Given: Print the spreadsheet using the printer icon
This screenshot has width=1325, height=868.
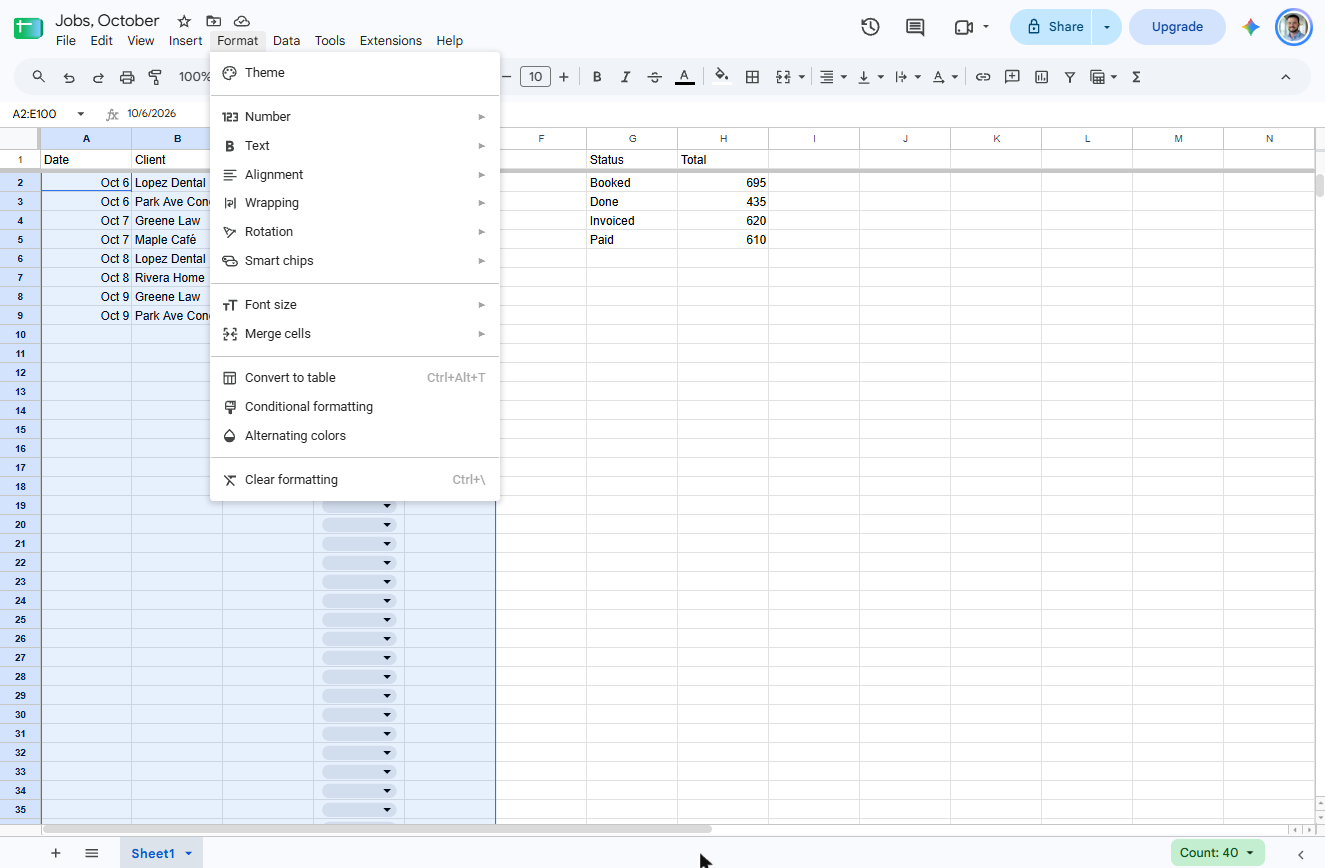Looking at the screenshot, I should 127,77.
